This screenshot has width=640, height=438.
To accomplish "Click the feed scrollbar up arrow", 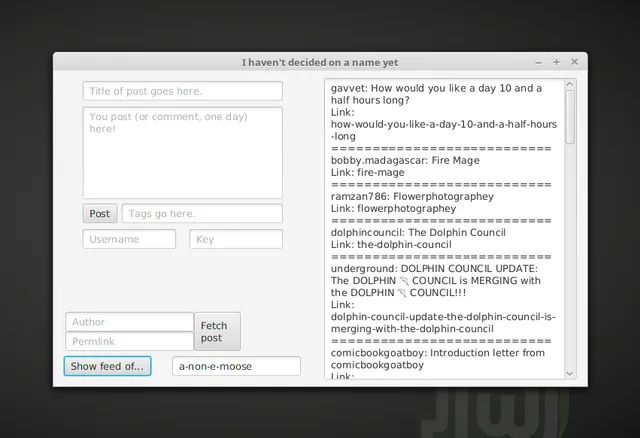I will [x=570, y=84].
